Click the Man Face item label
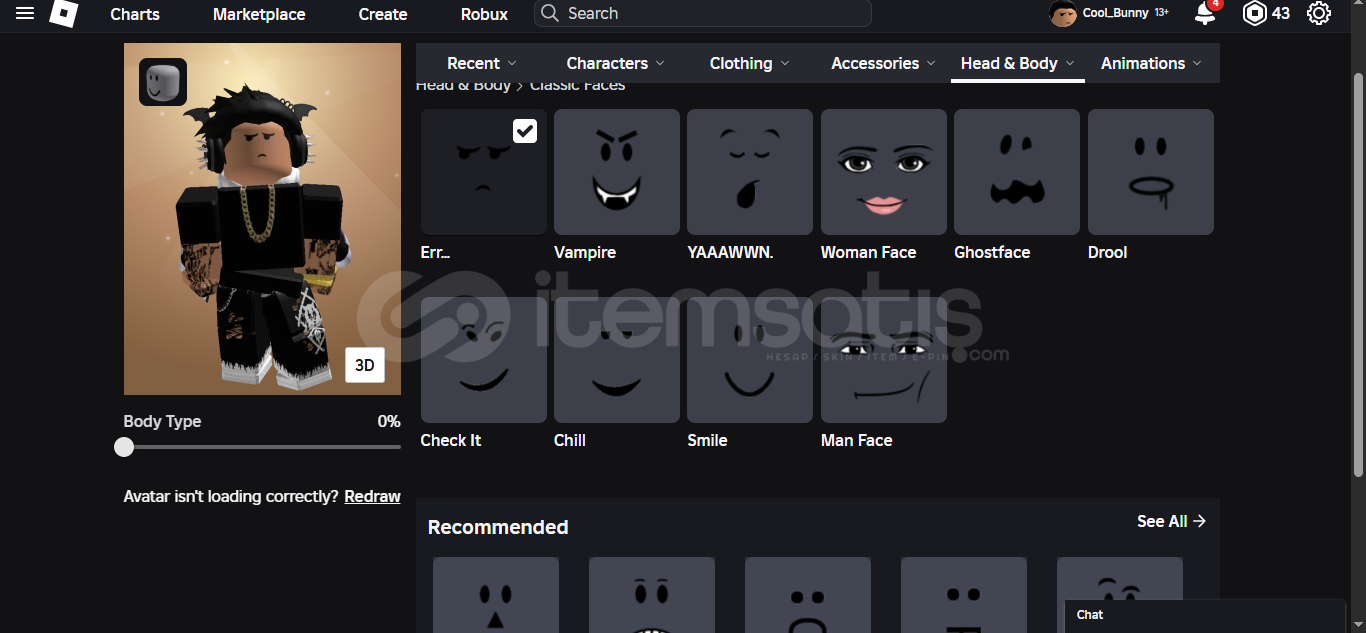The width and height of the screenshot is (1366, 633). [x=857, y=440]
